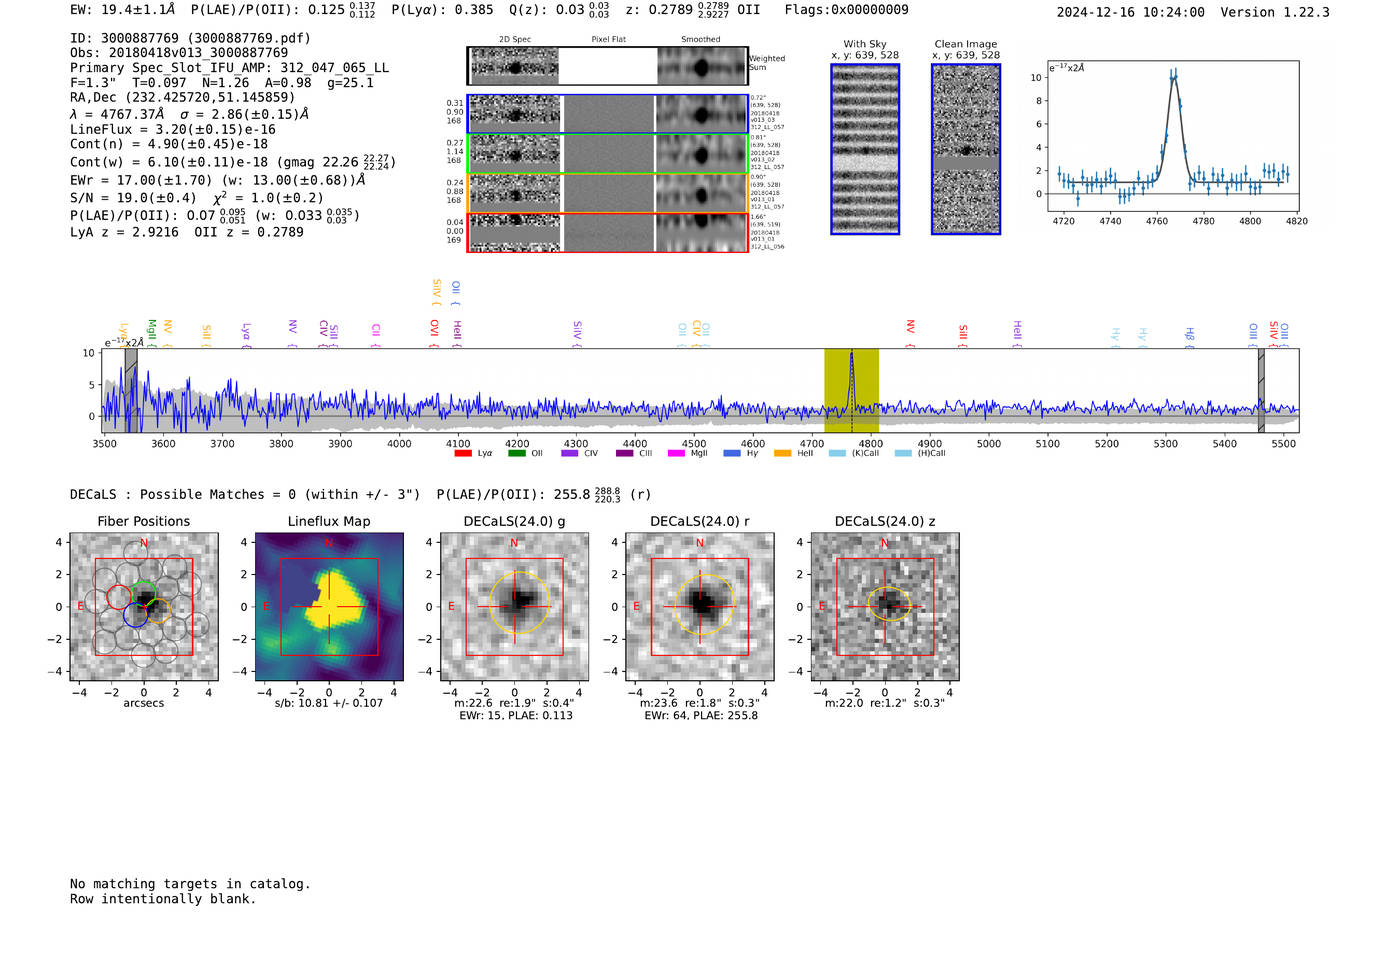Click the EWr: 15, PLAE: 0.113 caption
Viewport: 1400px width, 953px height.
(x=516, y=716)
